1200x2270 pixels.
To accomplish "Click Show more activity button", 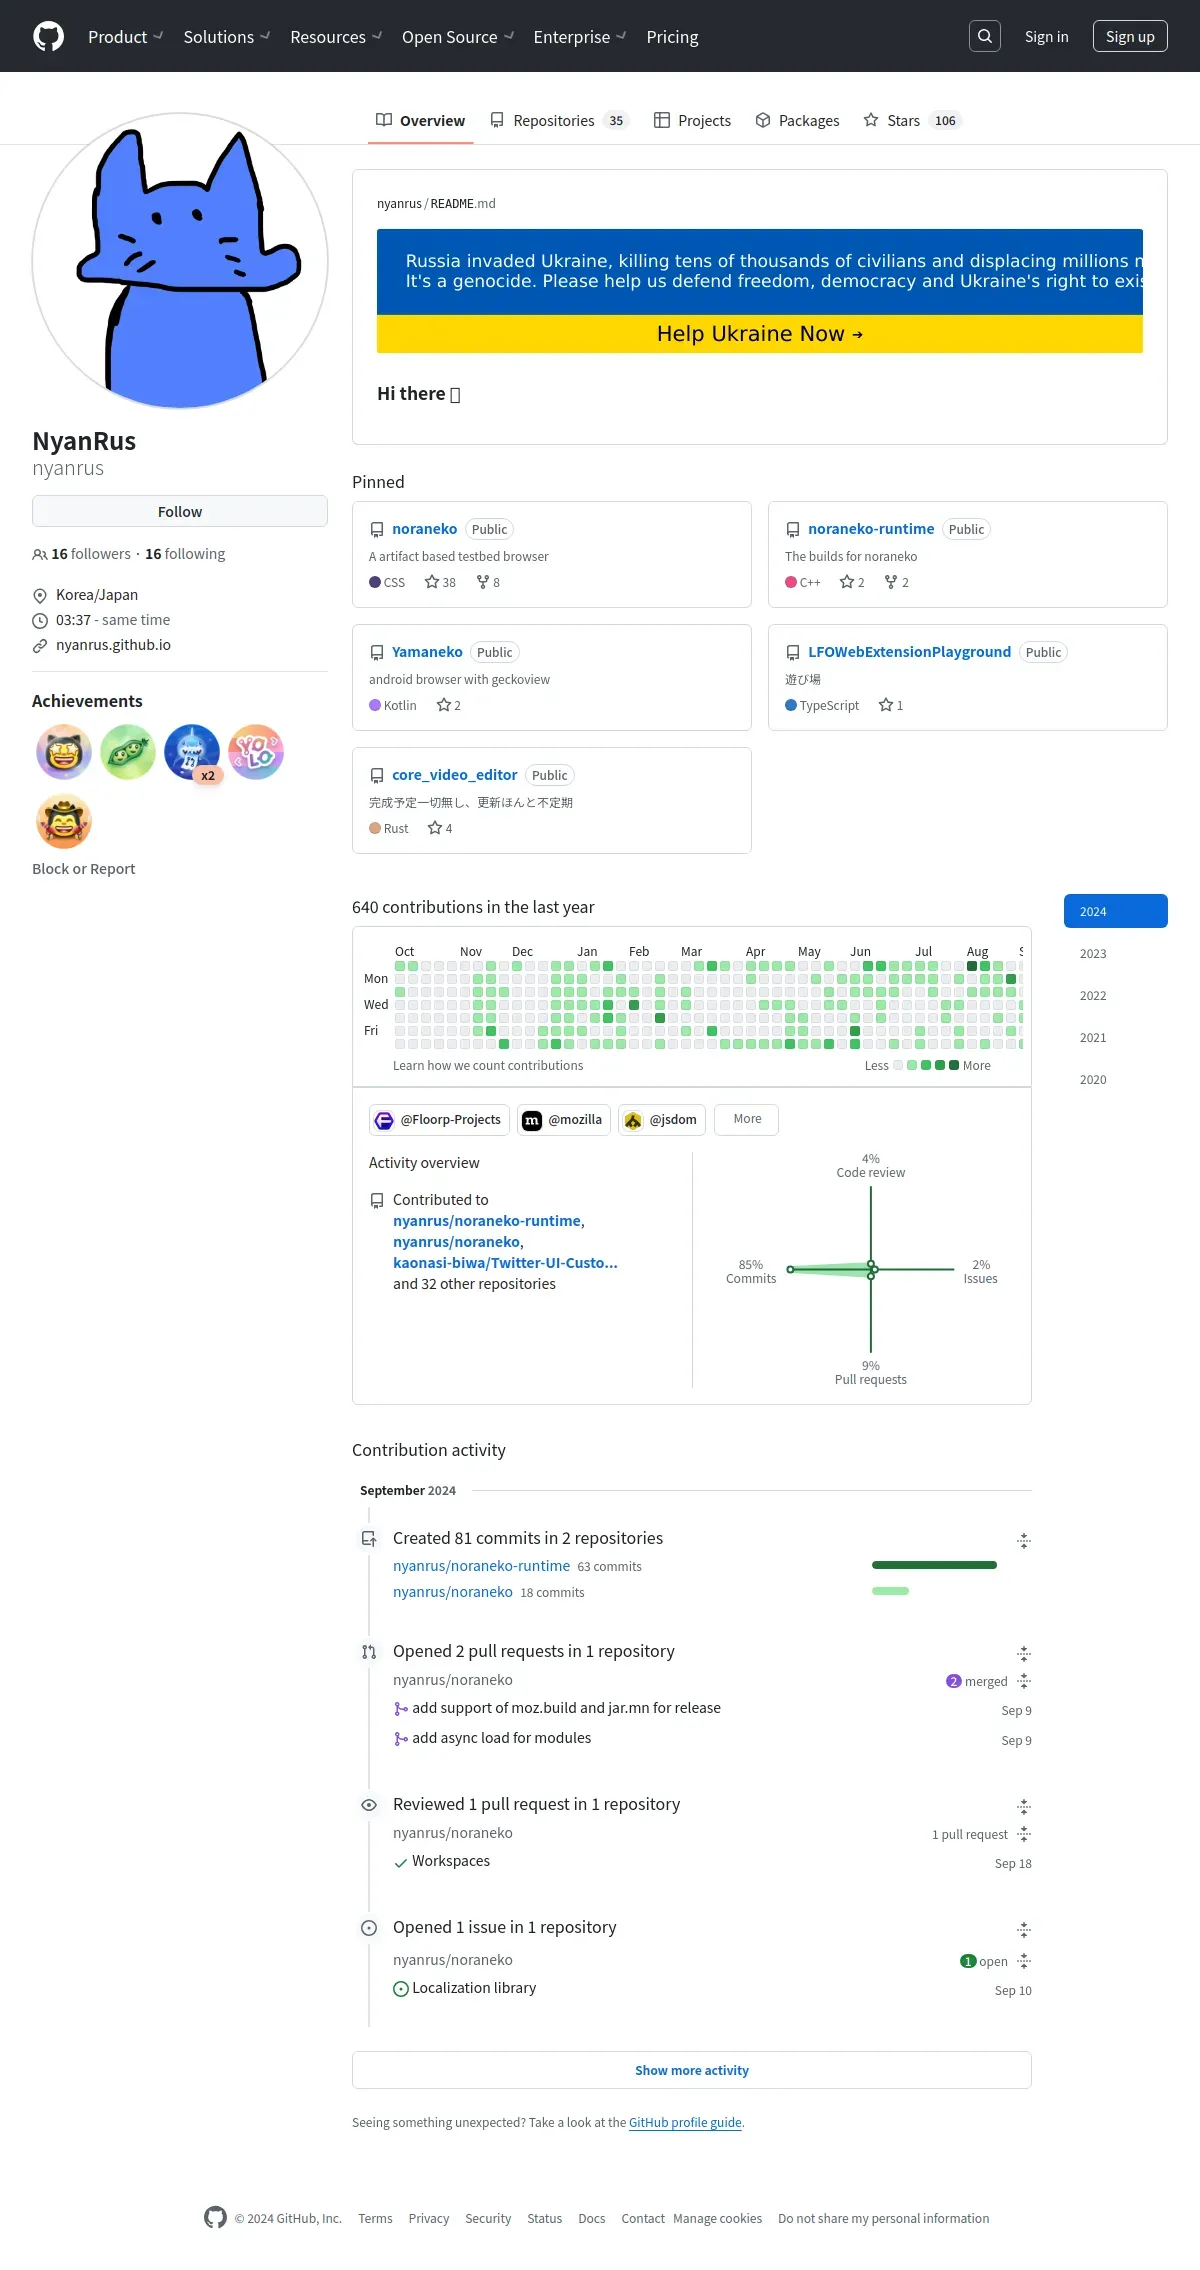I will pos(692,2070).
